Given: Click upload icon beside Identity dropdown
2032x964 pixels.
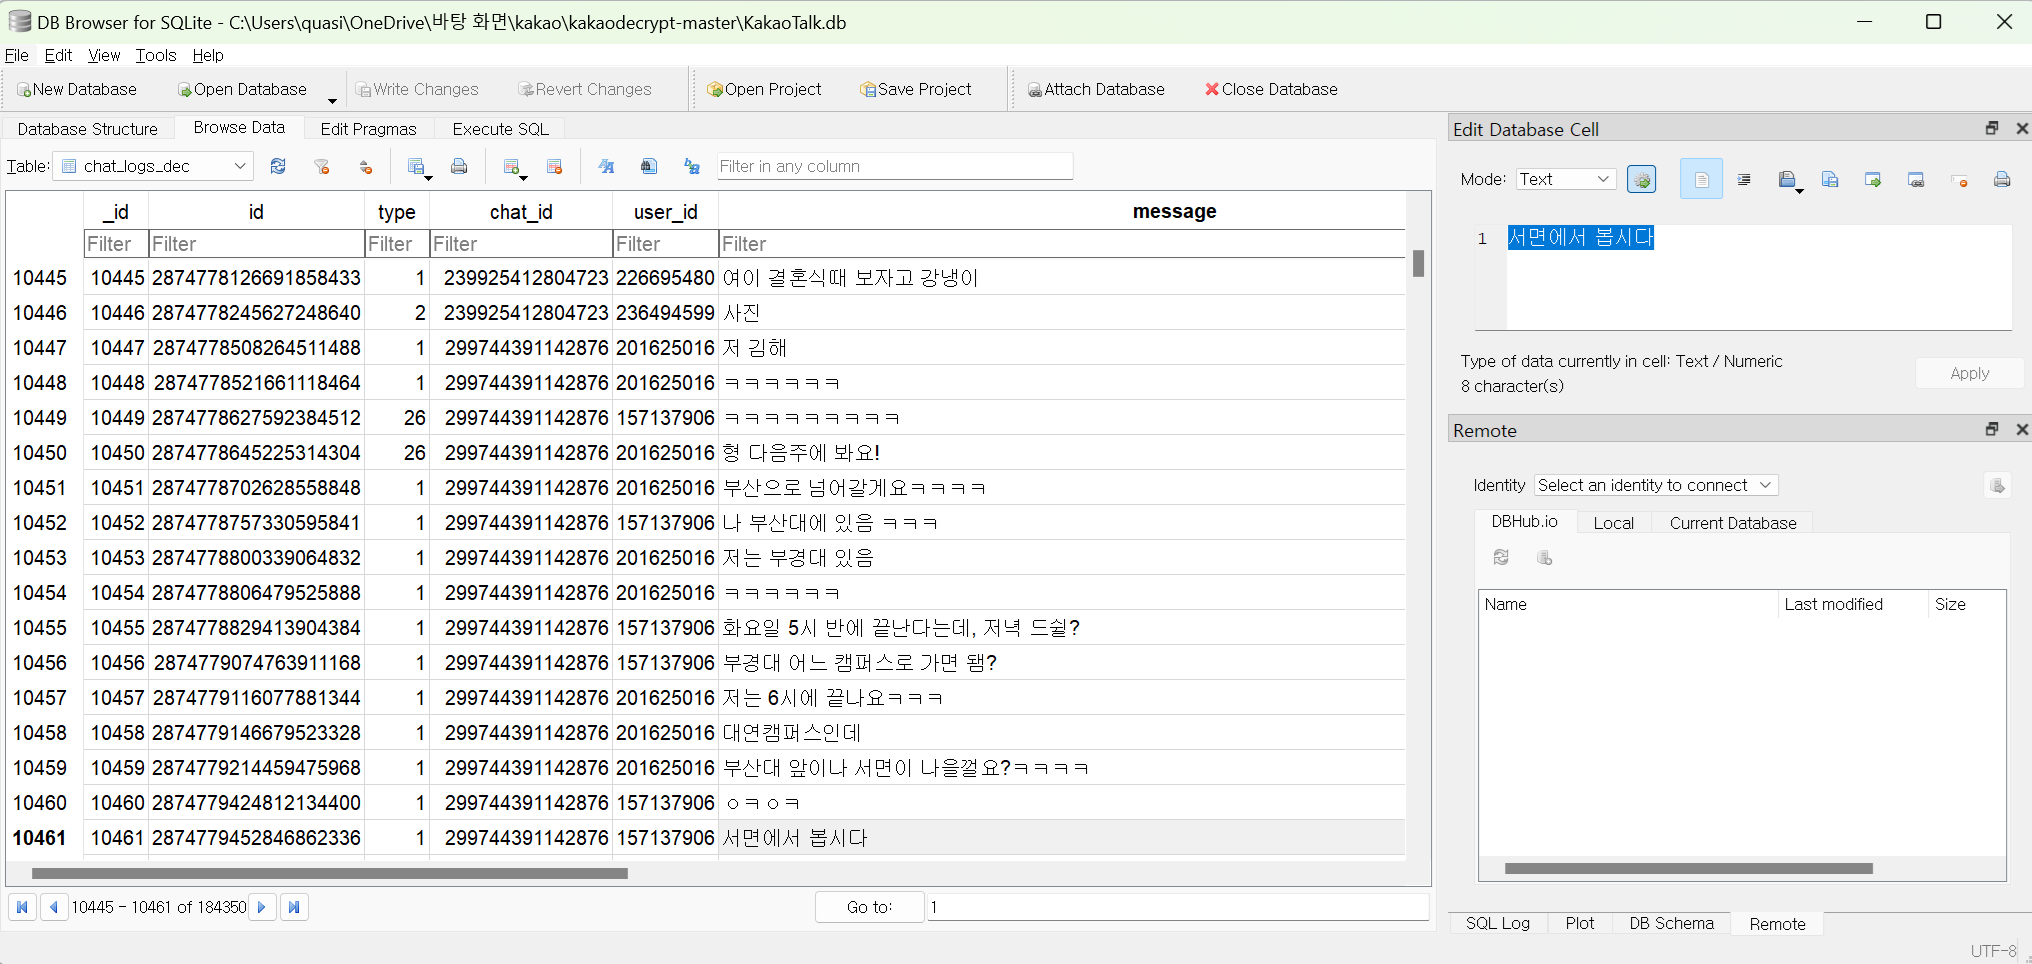Looking at the screenshot, I should click(1997, 486).
